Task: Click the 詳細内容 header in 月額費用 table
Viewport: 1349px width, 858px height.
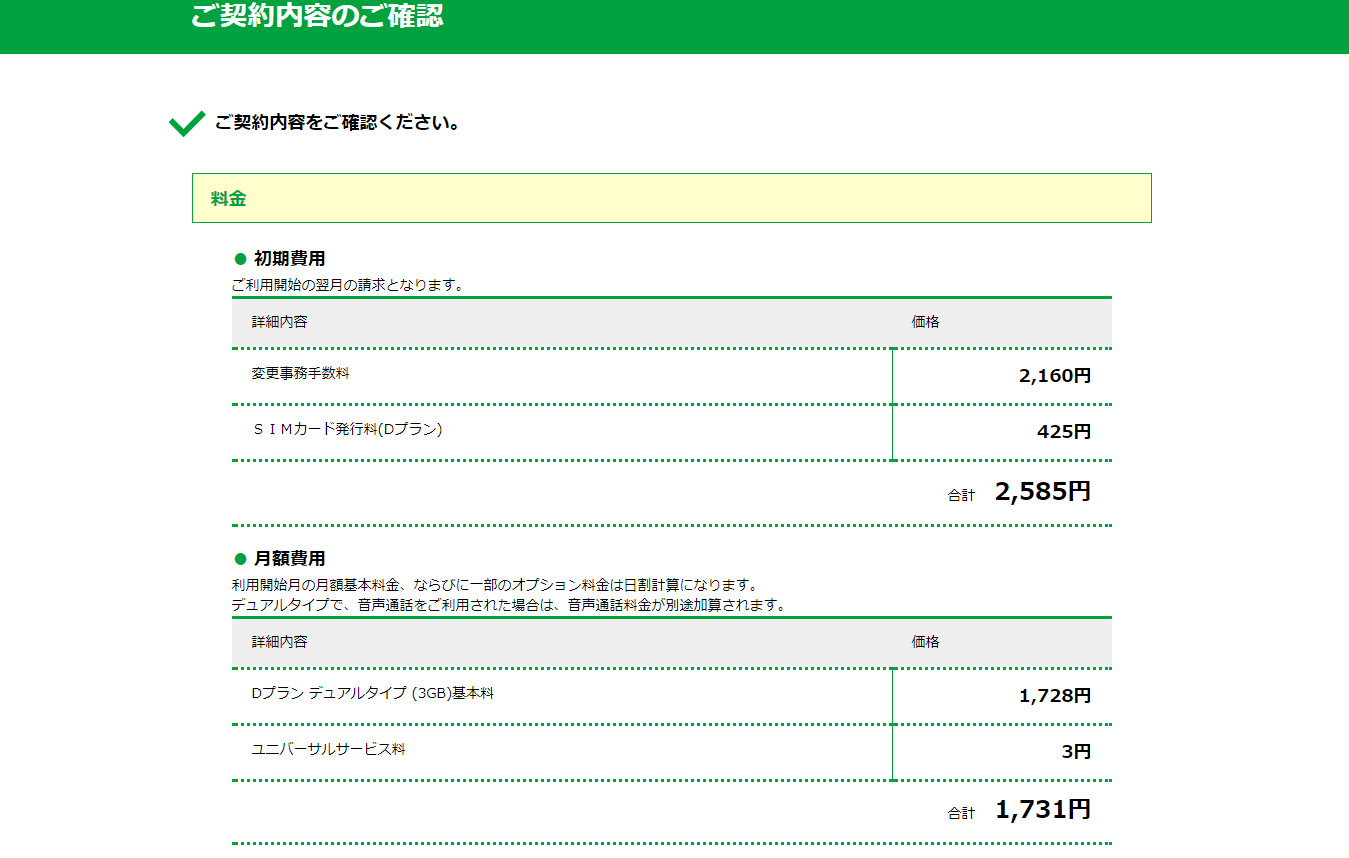Action: (280, 642)
